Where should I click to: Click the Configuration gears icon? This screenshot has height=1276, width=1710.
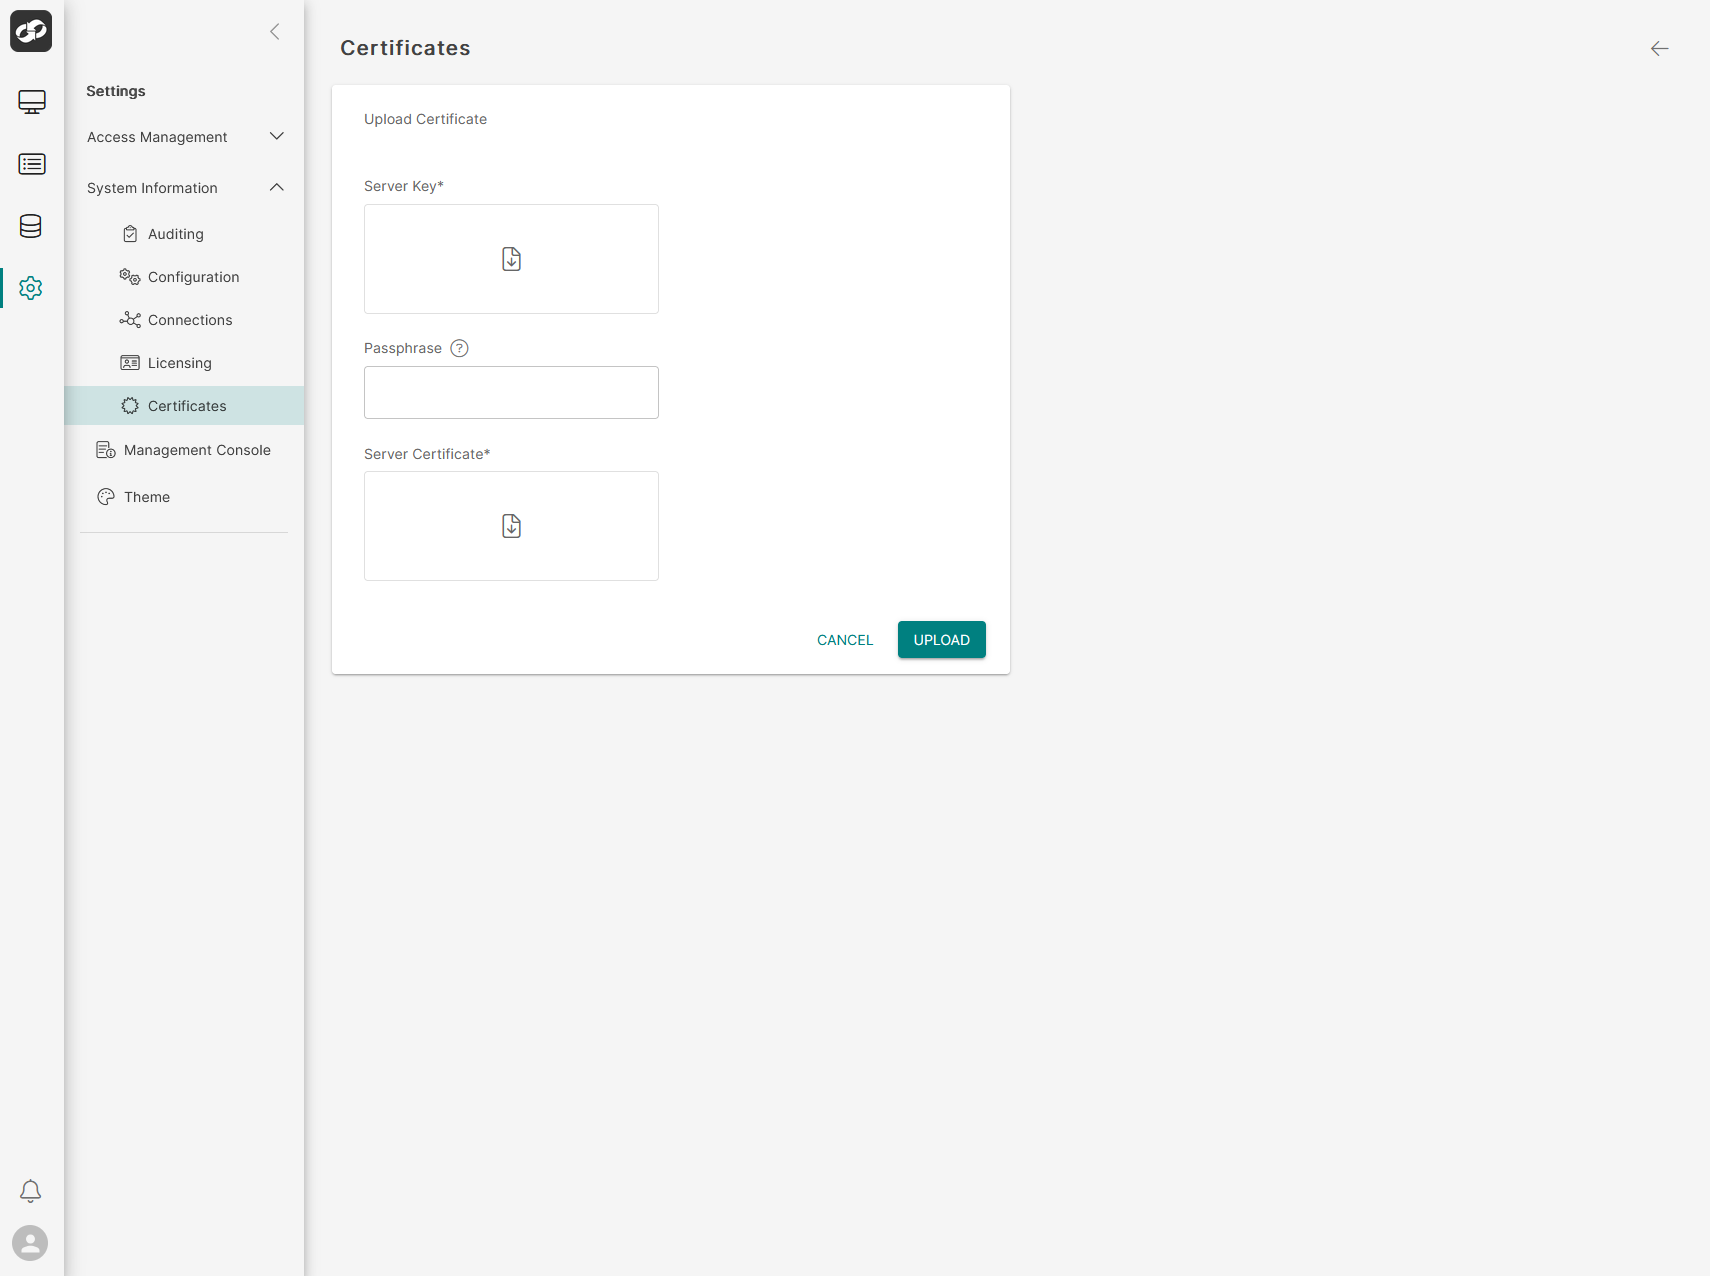[130, 277]
